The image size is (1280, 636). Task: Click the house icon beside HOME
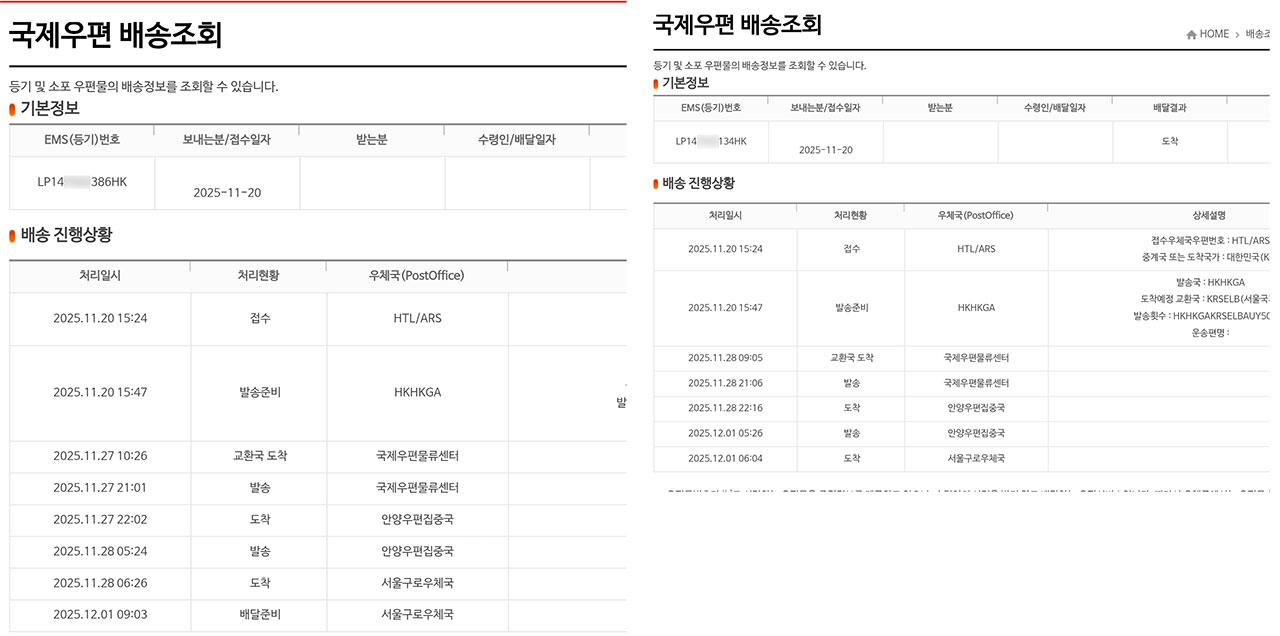tap(1191, 35)
